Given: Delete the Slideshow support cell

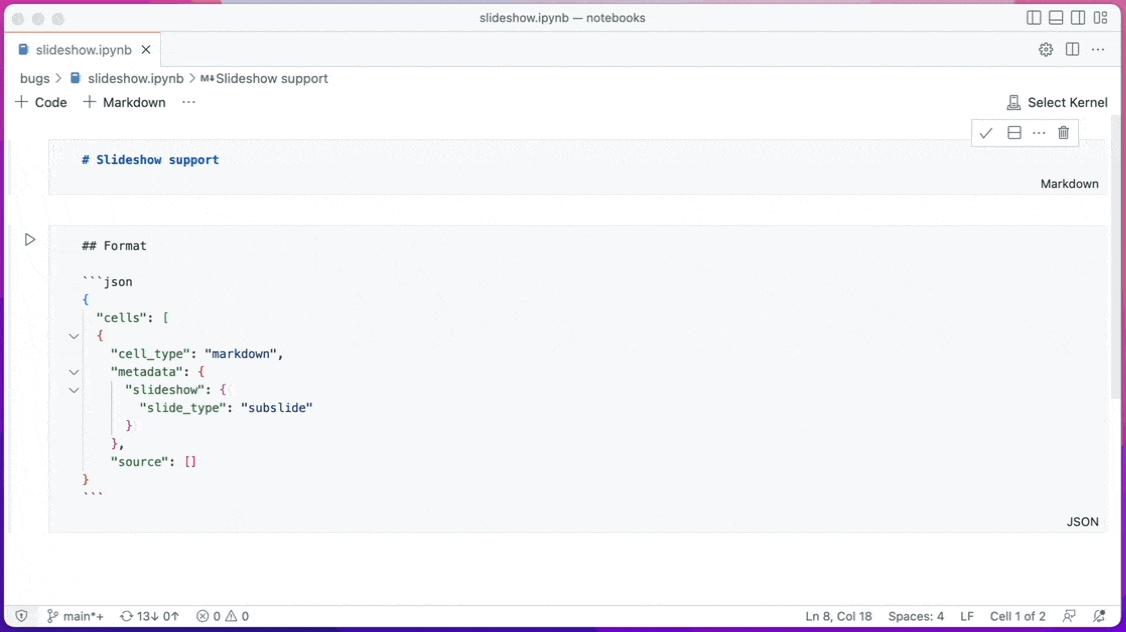Looking at the screenshot, I should click(x=1063, y=132).
